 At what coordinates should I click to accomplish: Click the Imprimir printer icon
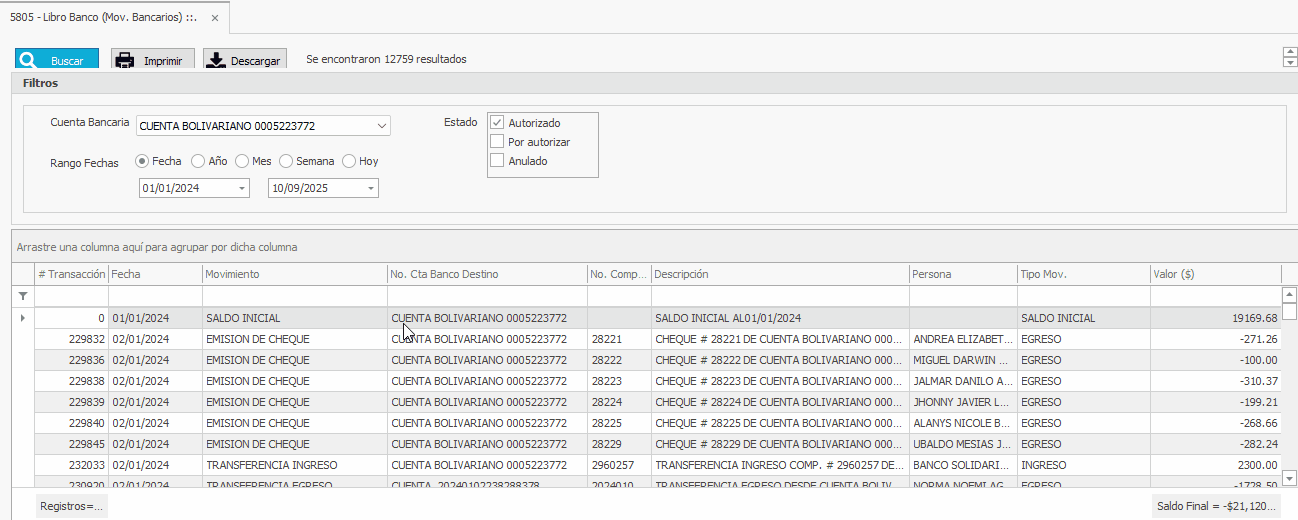coord(125,60)
